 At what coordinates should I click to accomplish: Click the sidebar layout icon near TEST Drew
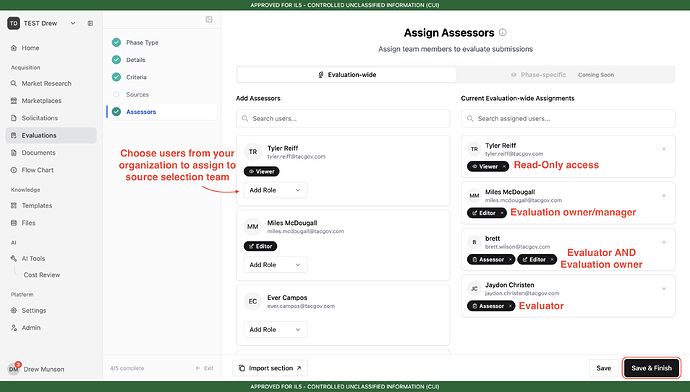tap(90, 23)
